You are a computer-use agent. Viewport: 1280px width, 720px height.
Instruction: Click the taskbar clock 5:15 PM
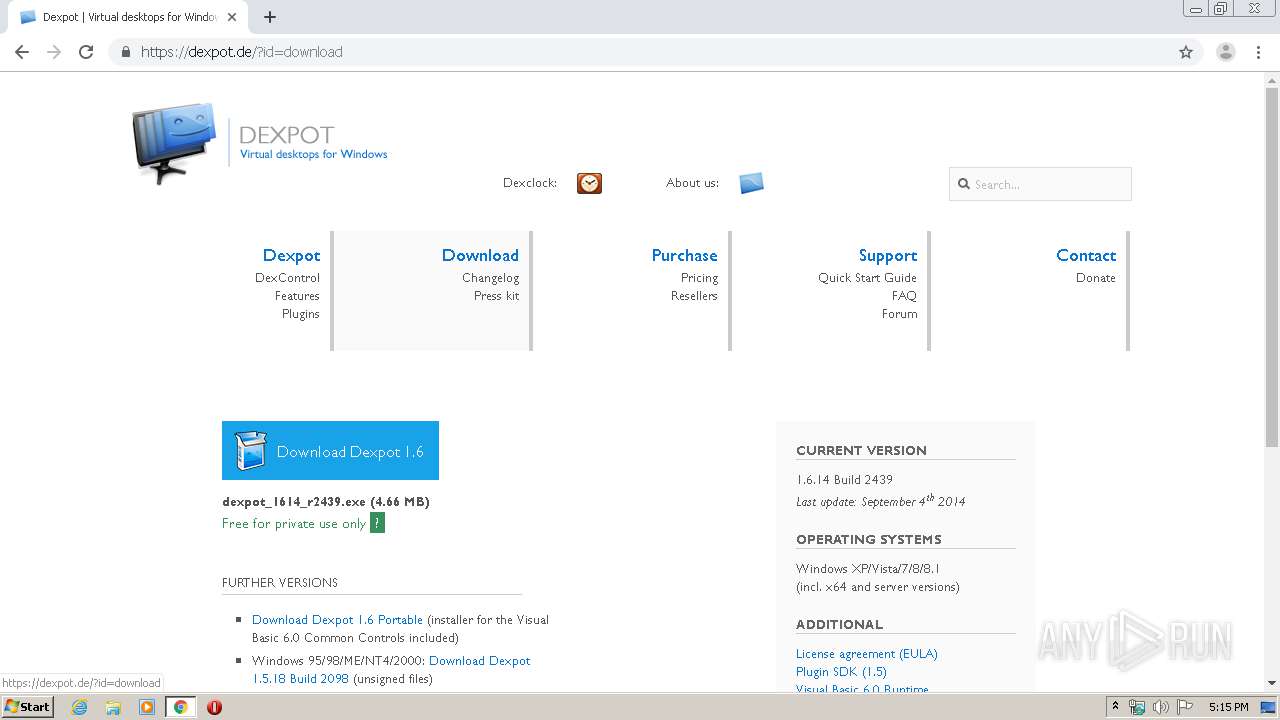click(1228, 707)
